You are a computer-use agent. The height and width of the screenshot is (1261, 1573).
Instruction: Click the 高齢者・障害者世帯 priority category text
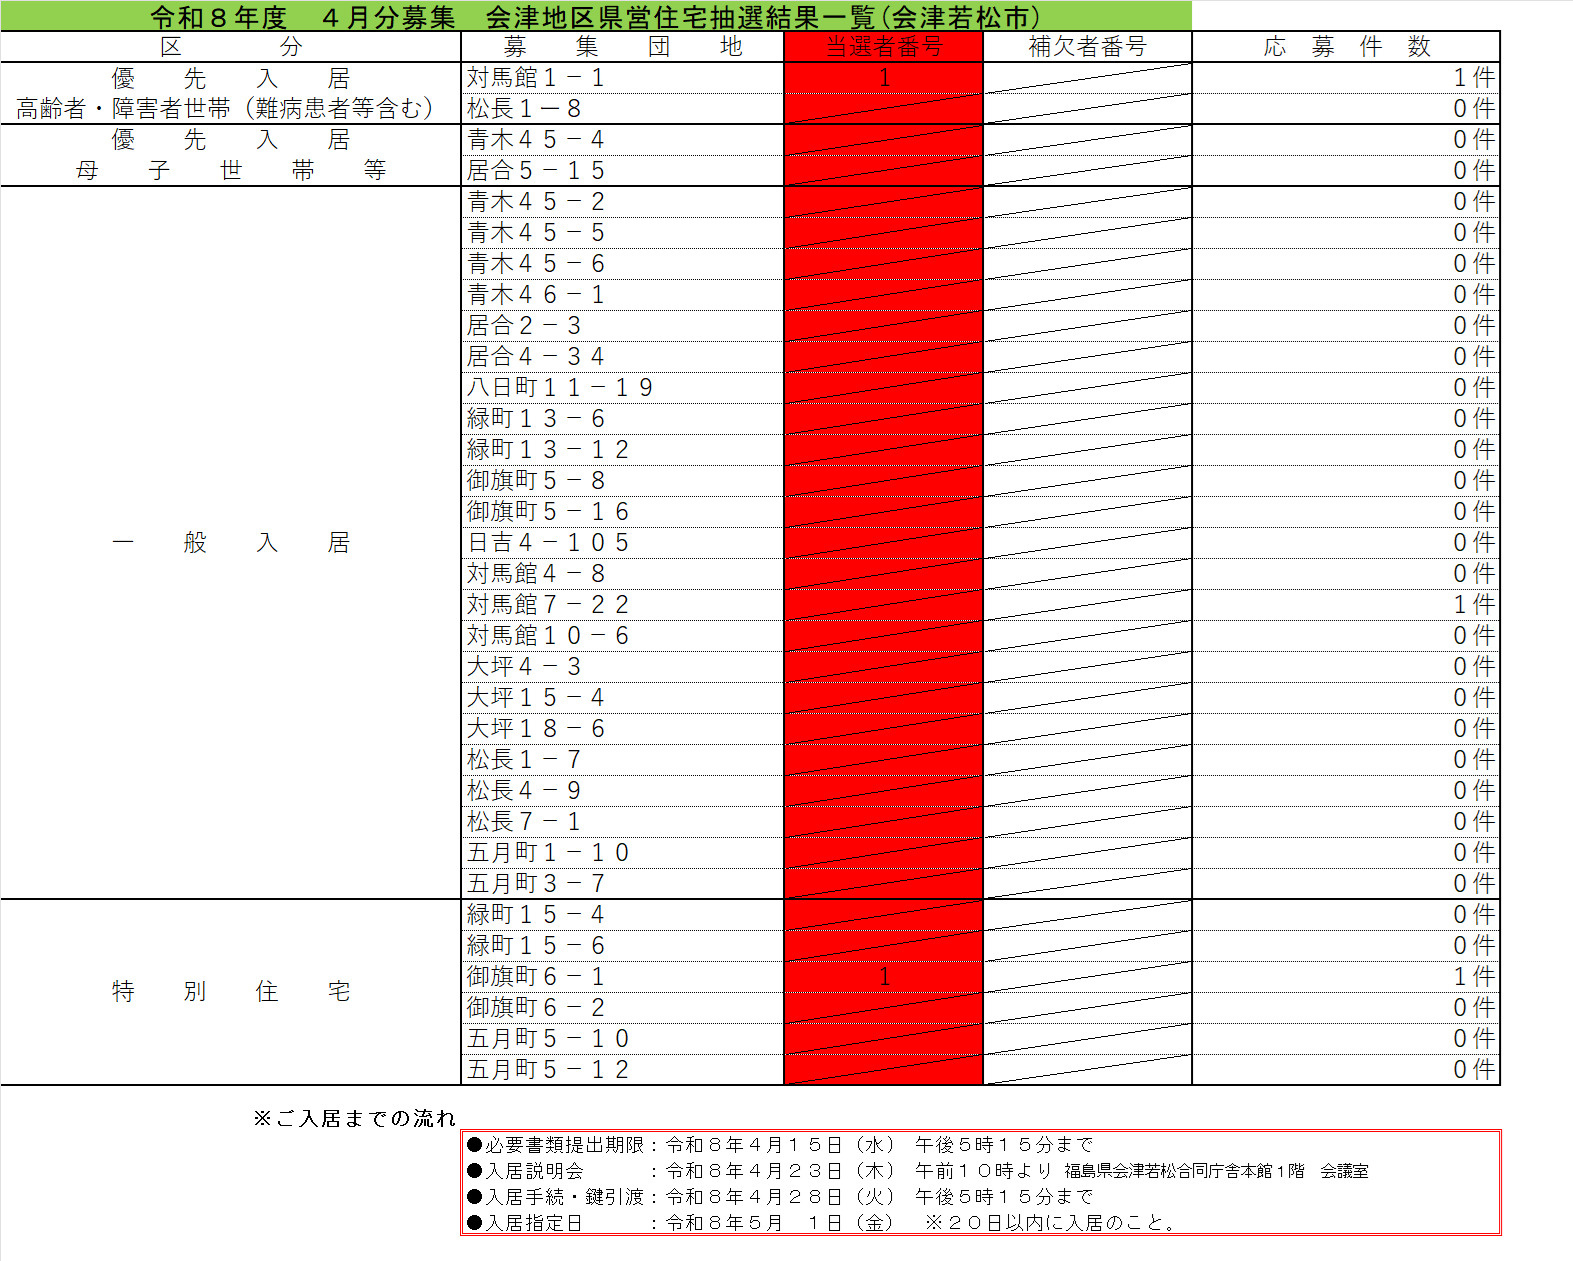tap(225, 109)
